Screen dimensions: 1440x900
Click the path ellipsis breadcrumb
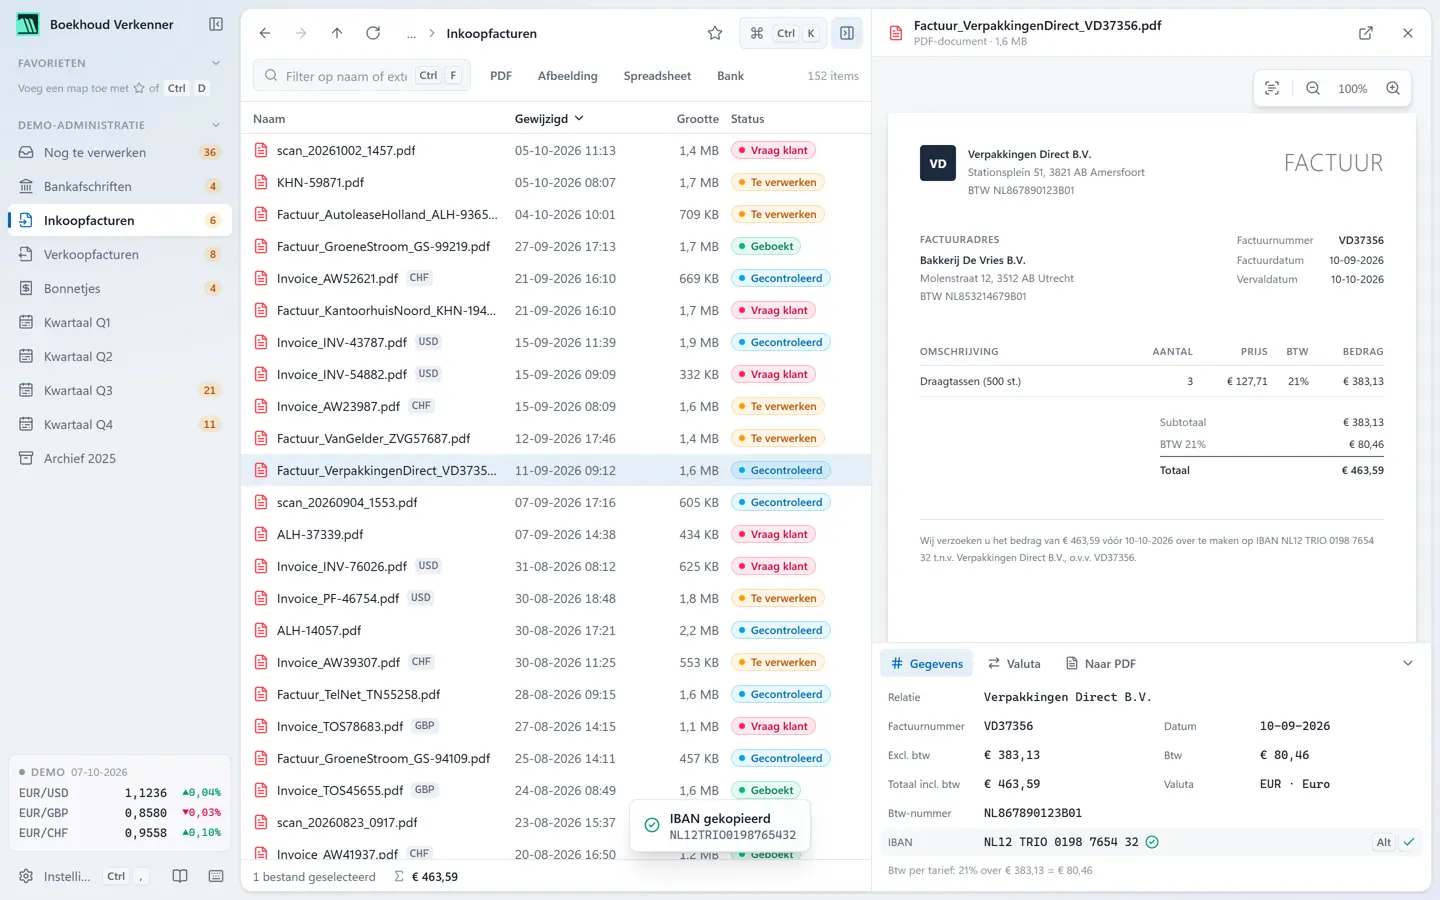[x=411, y=33]
